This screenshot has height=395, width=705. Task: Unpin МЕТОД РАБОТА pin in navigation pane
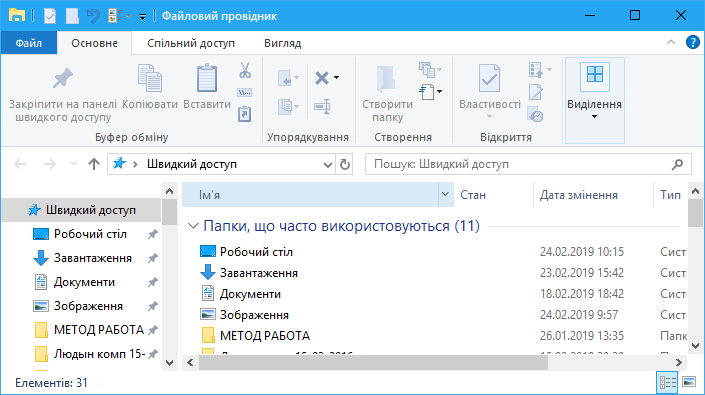153,330
